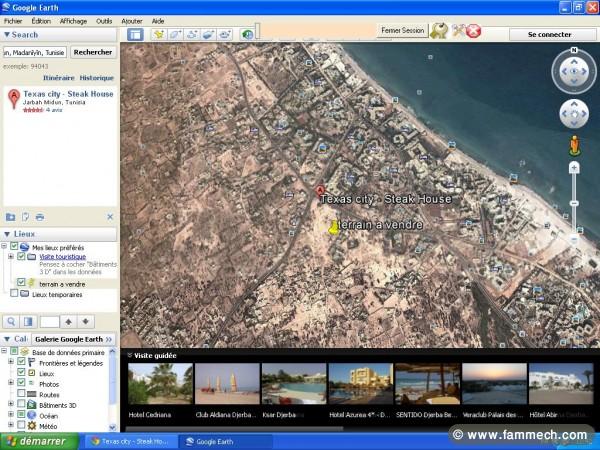Open the Fichier menu
Image resolution: width=600 pixels, height=450 pixels.
click(13, 21)
